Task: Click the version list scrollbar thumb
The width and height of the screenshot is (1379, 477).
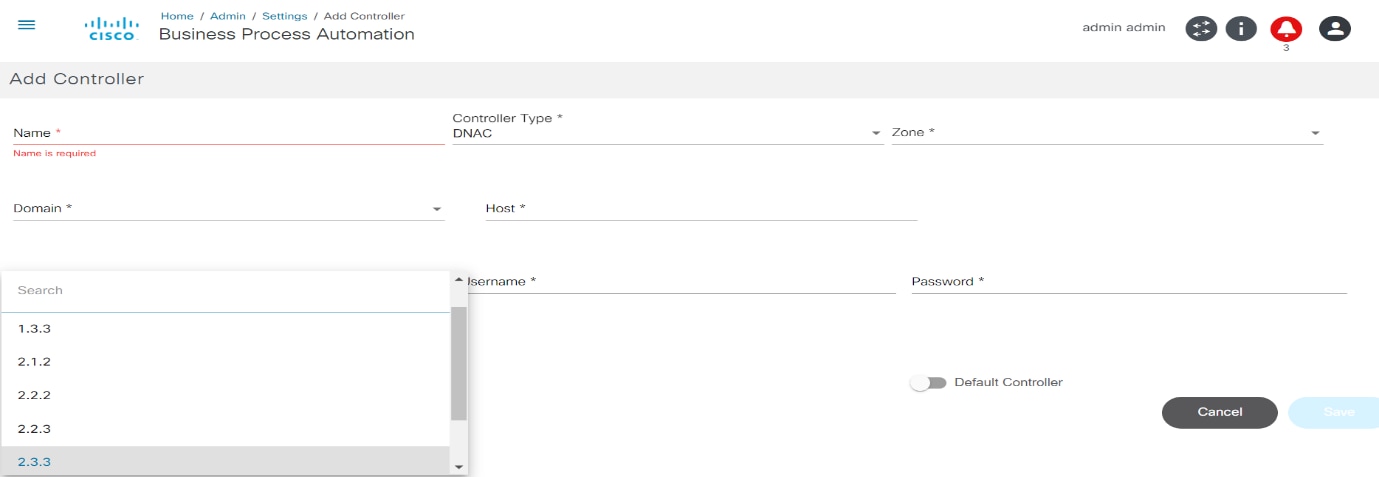Action: tap(459, 363)
